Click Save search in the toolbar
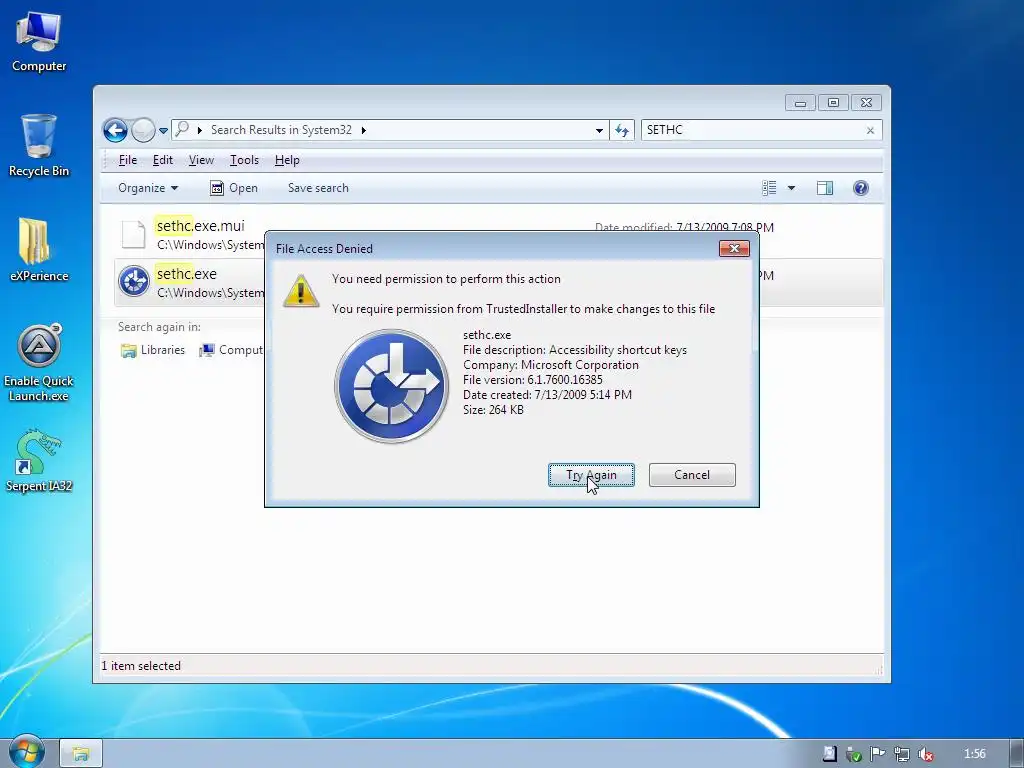 pyautogui.click(x=318, y=188)
